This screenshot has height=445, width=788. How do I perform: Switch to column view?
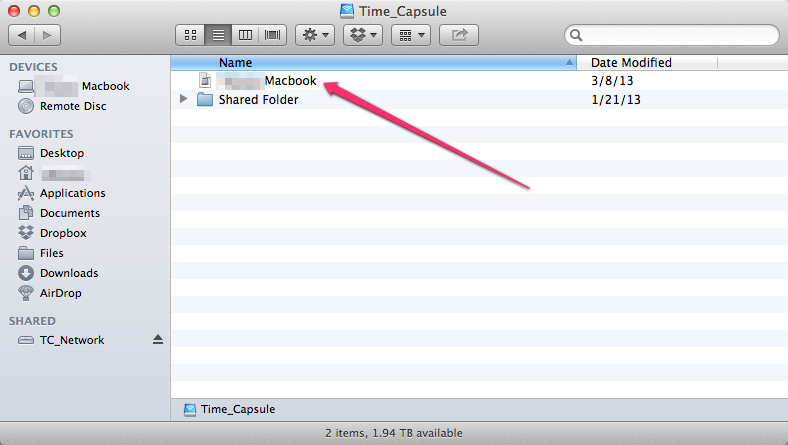click(x=245, y=35)
